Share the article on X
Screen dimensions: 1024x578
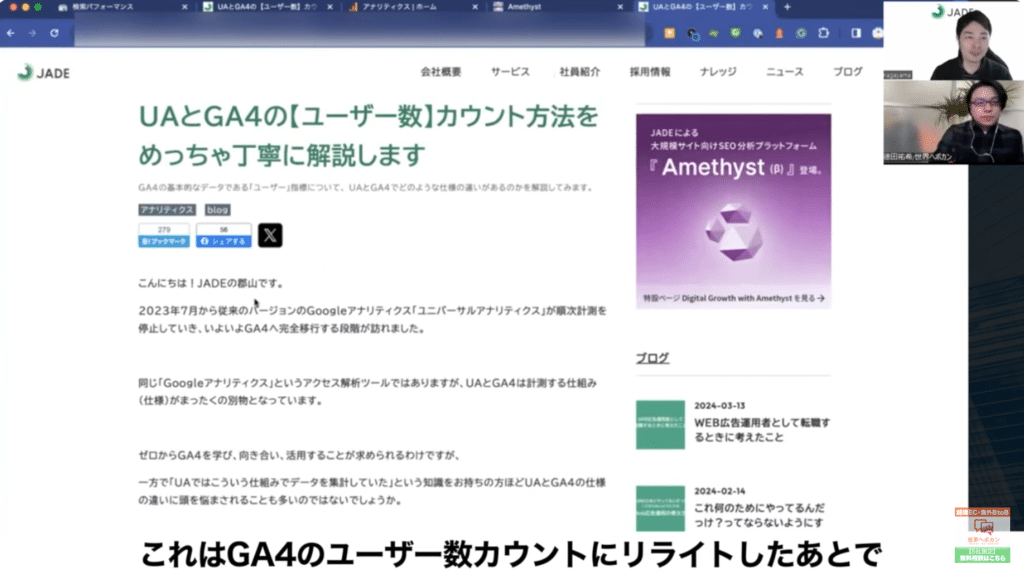point(270,235)
